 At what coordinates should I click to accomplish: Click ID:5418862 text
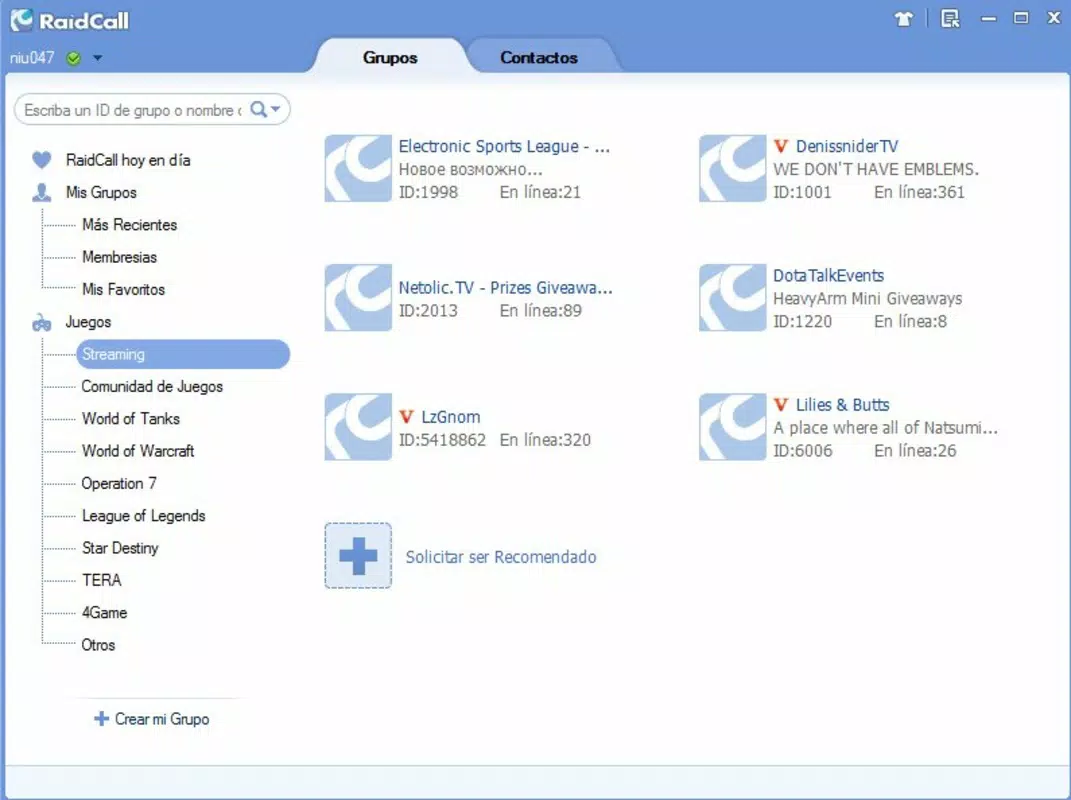[x=442, y=440]
